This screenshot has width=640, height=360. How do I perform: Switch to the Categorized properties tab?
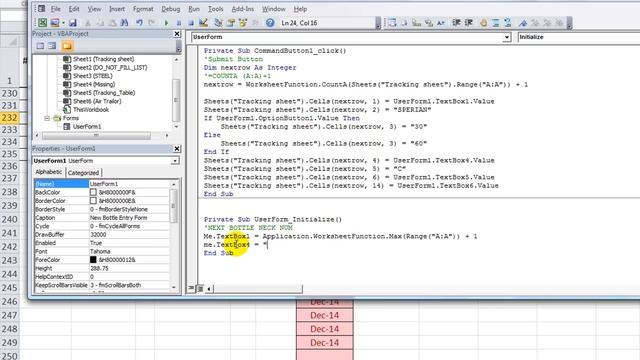click(x=83, y=173)
